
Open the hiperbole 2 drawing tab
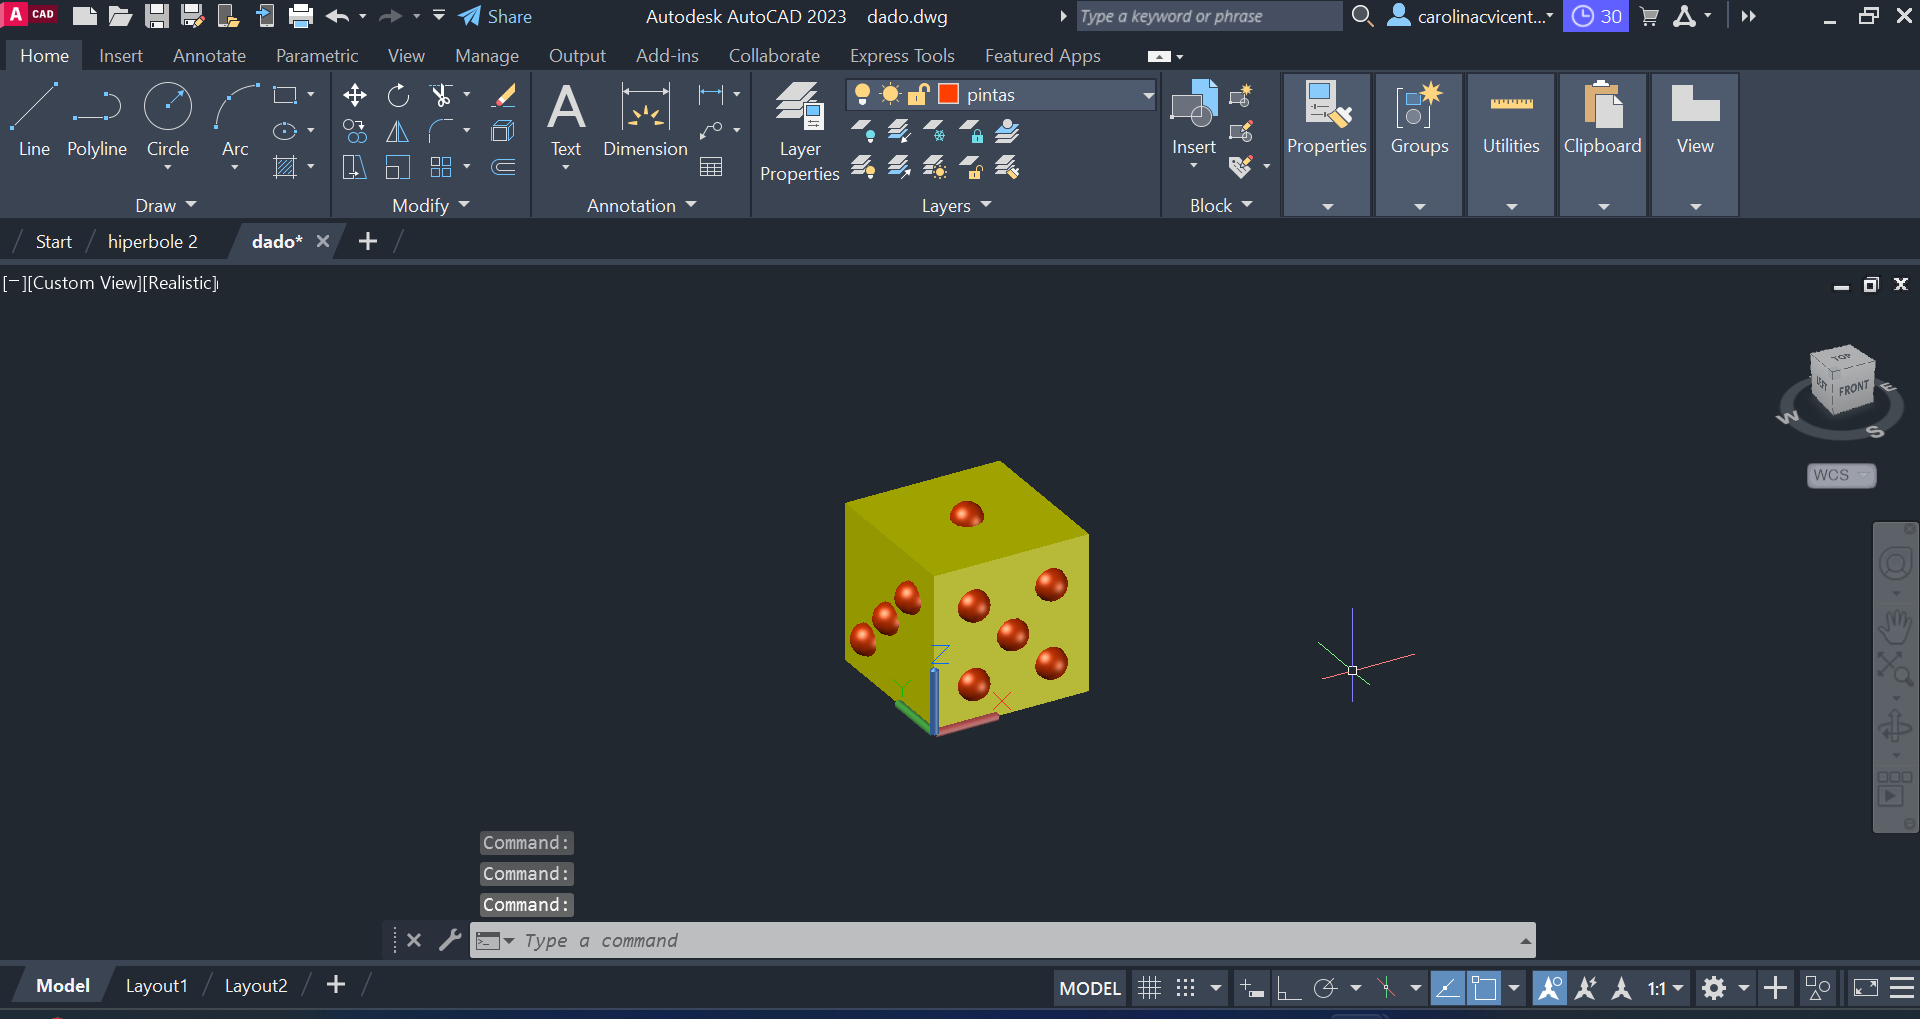point(152,242)
